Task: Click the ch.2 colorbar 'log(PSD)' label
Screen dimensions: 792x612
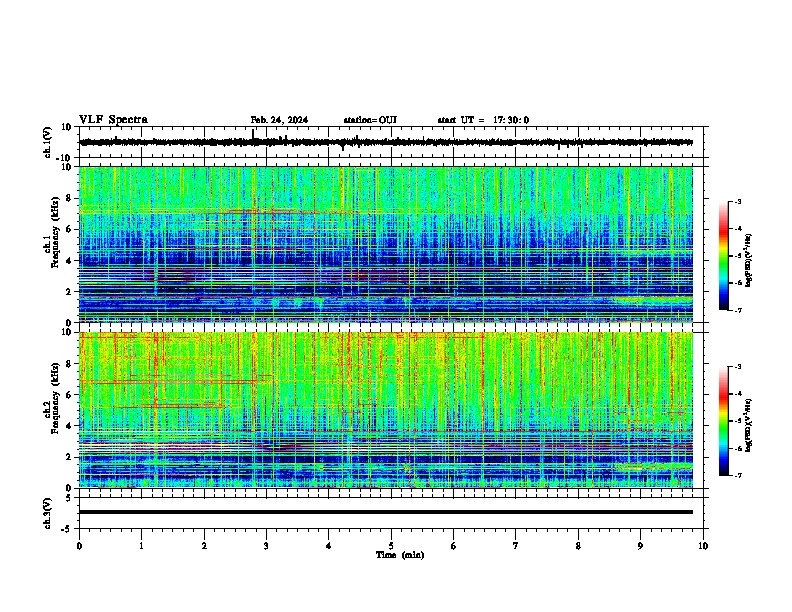Action: [749, 425]
